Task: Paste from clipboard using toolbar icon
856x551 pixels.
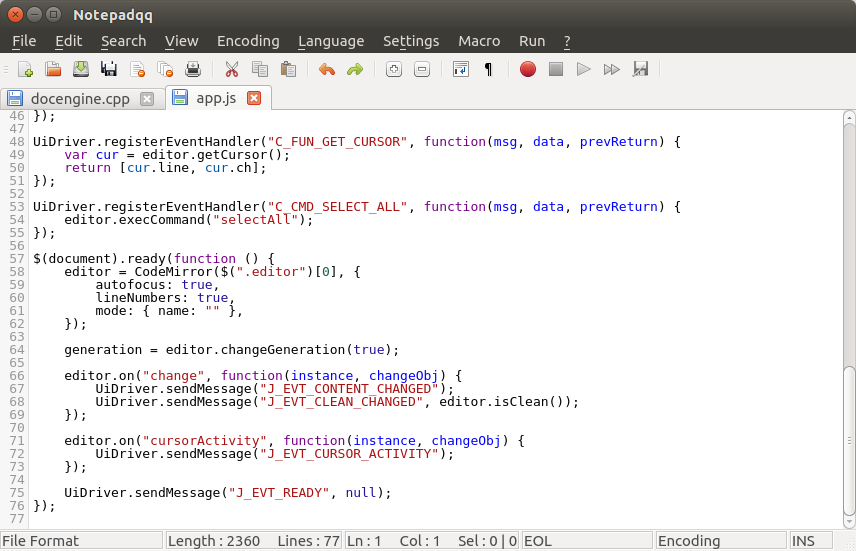Action: (x=288, y=69)
